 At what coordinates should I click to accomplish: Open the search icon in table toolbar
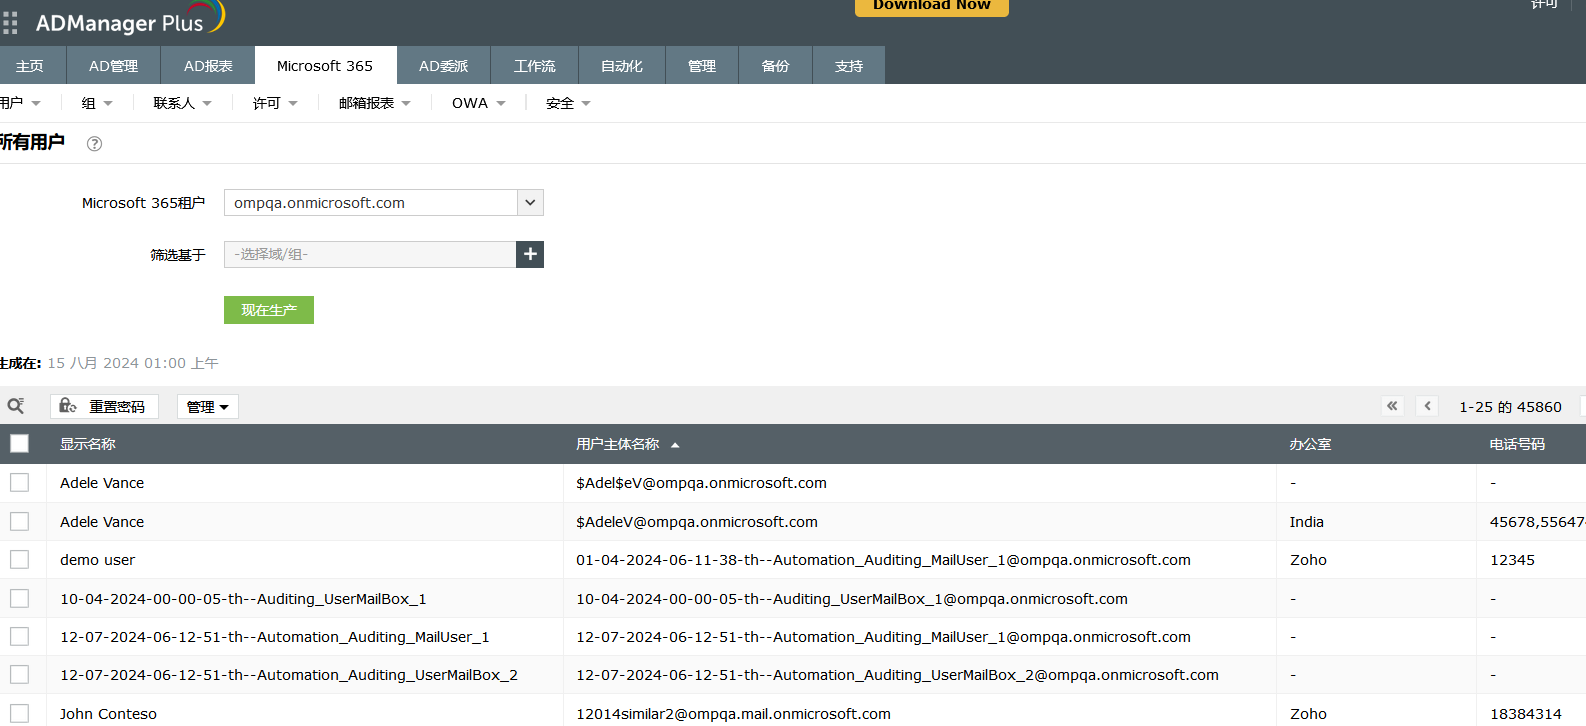click(x=16, y=406)
